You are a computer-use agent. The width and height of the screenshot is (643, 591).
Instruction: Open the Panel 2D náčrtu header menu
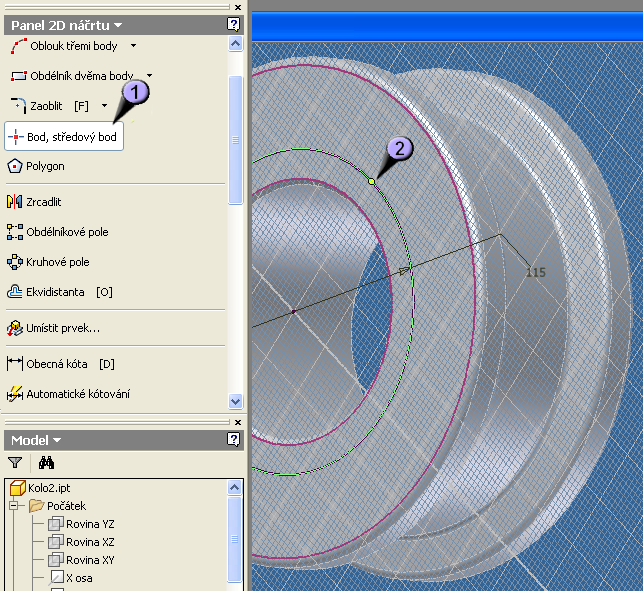[66, 25]
